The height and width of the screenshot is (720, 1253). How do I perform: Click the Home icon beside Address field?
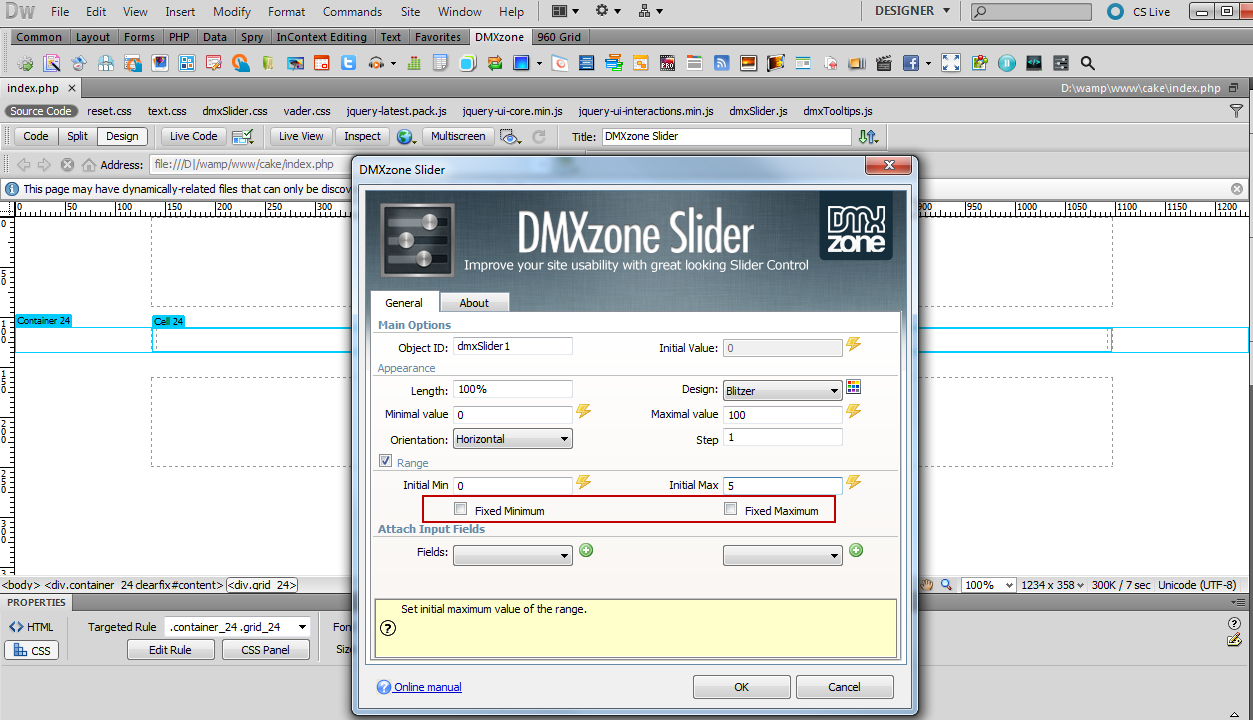[89, 165]
